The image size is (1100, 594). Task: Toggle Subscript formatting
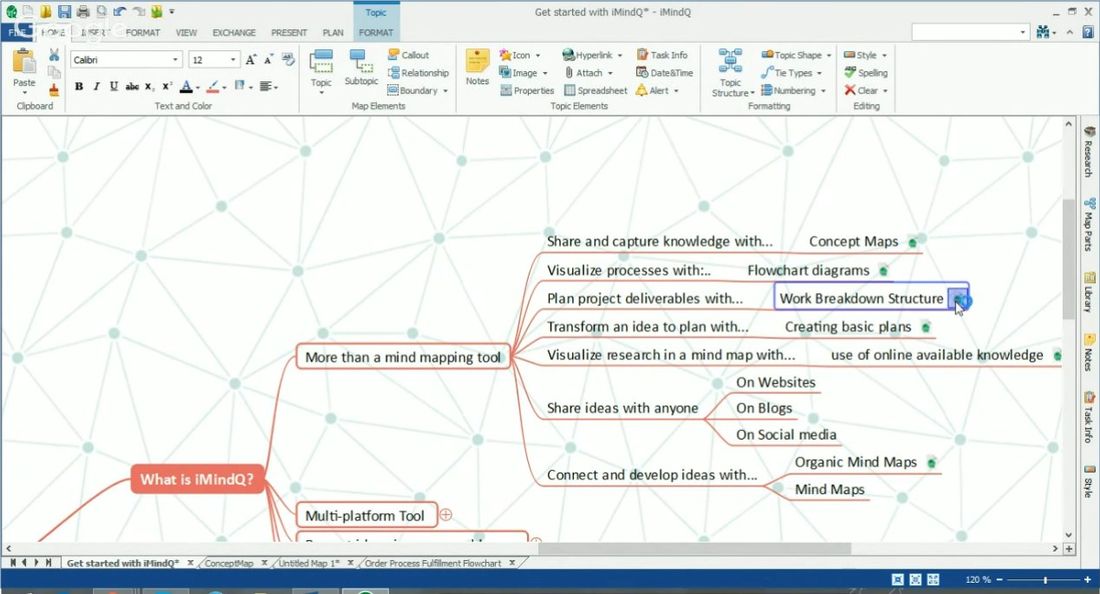[149, 86]
